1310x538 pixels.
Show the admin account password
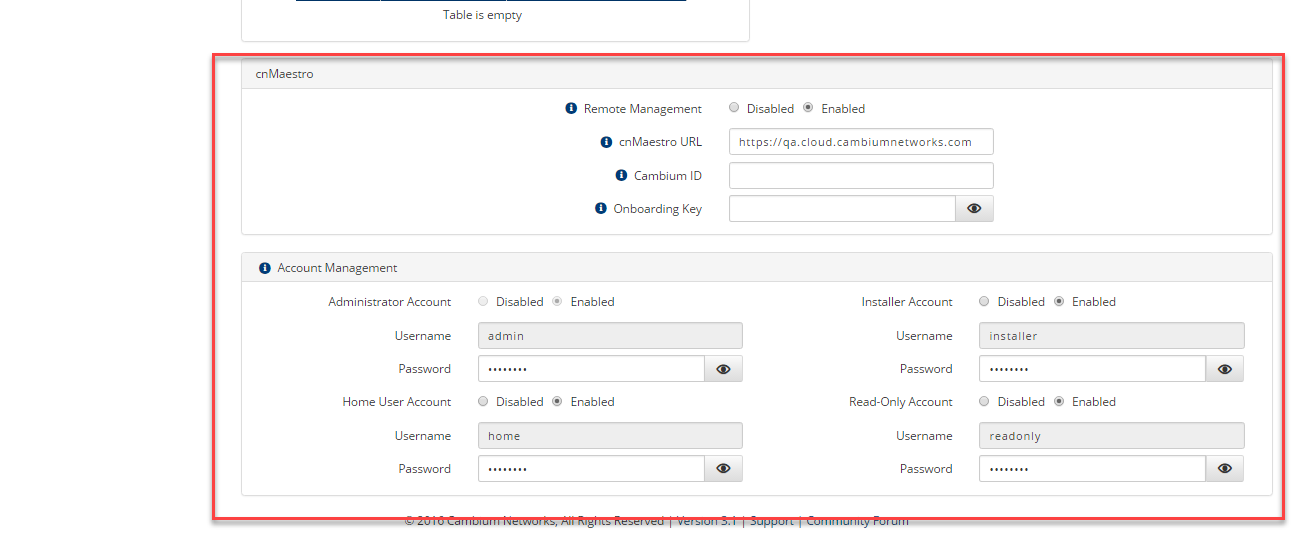[x=723, y=369]
